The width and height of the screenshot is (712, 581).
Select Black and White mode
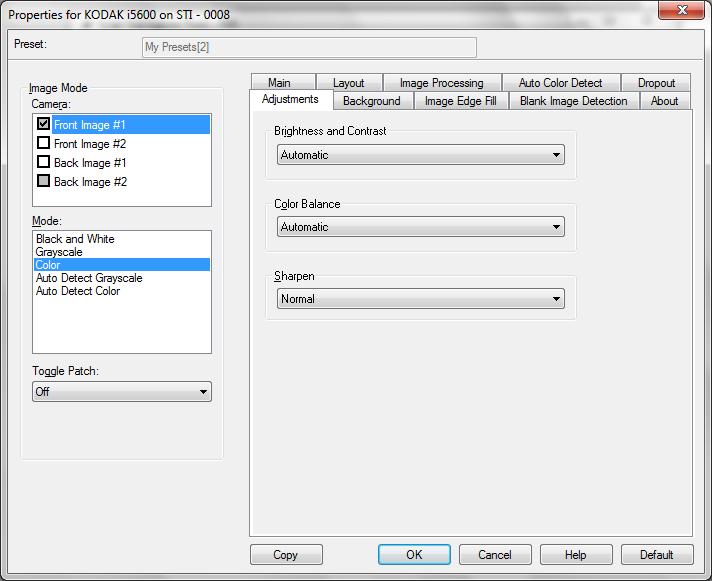point(121,239)
